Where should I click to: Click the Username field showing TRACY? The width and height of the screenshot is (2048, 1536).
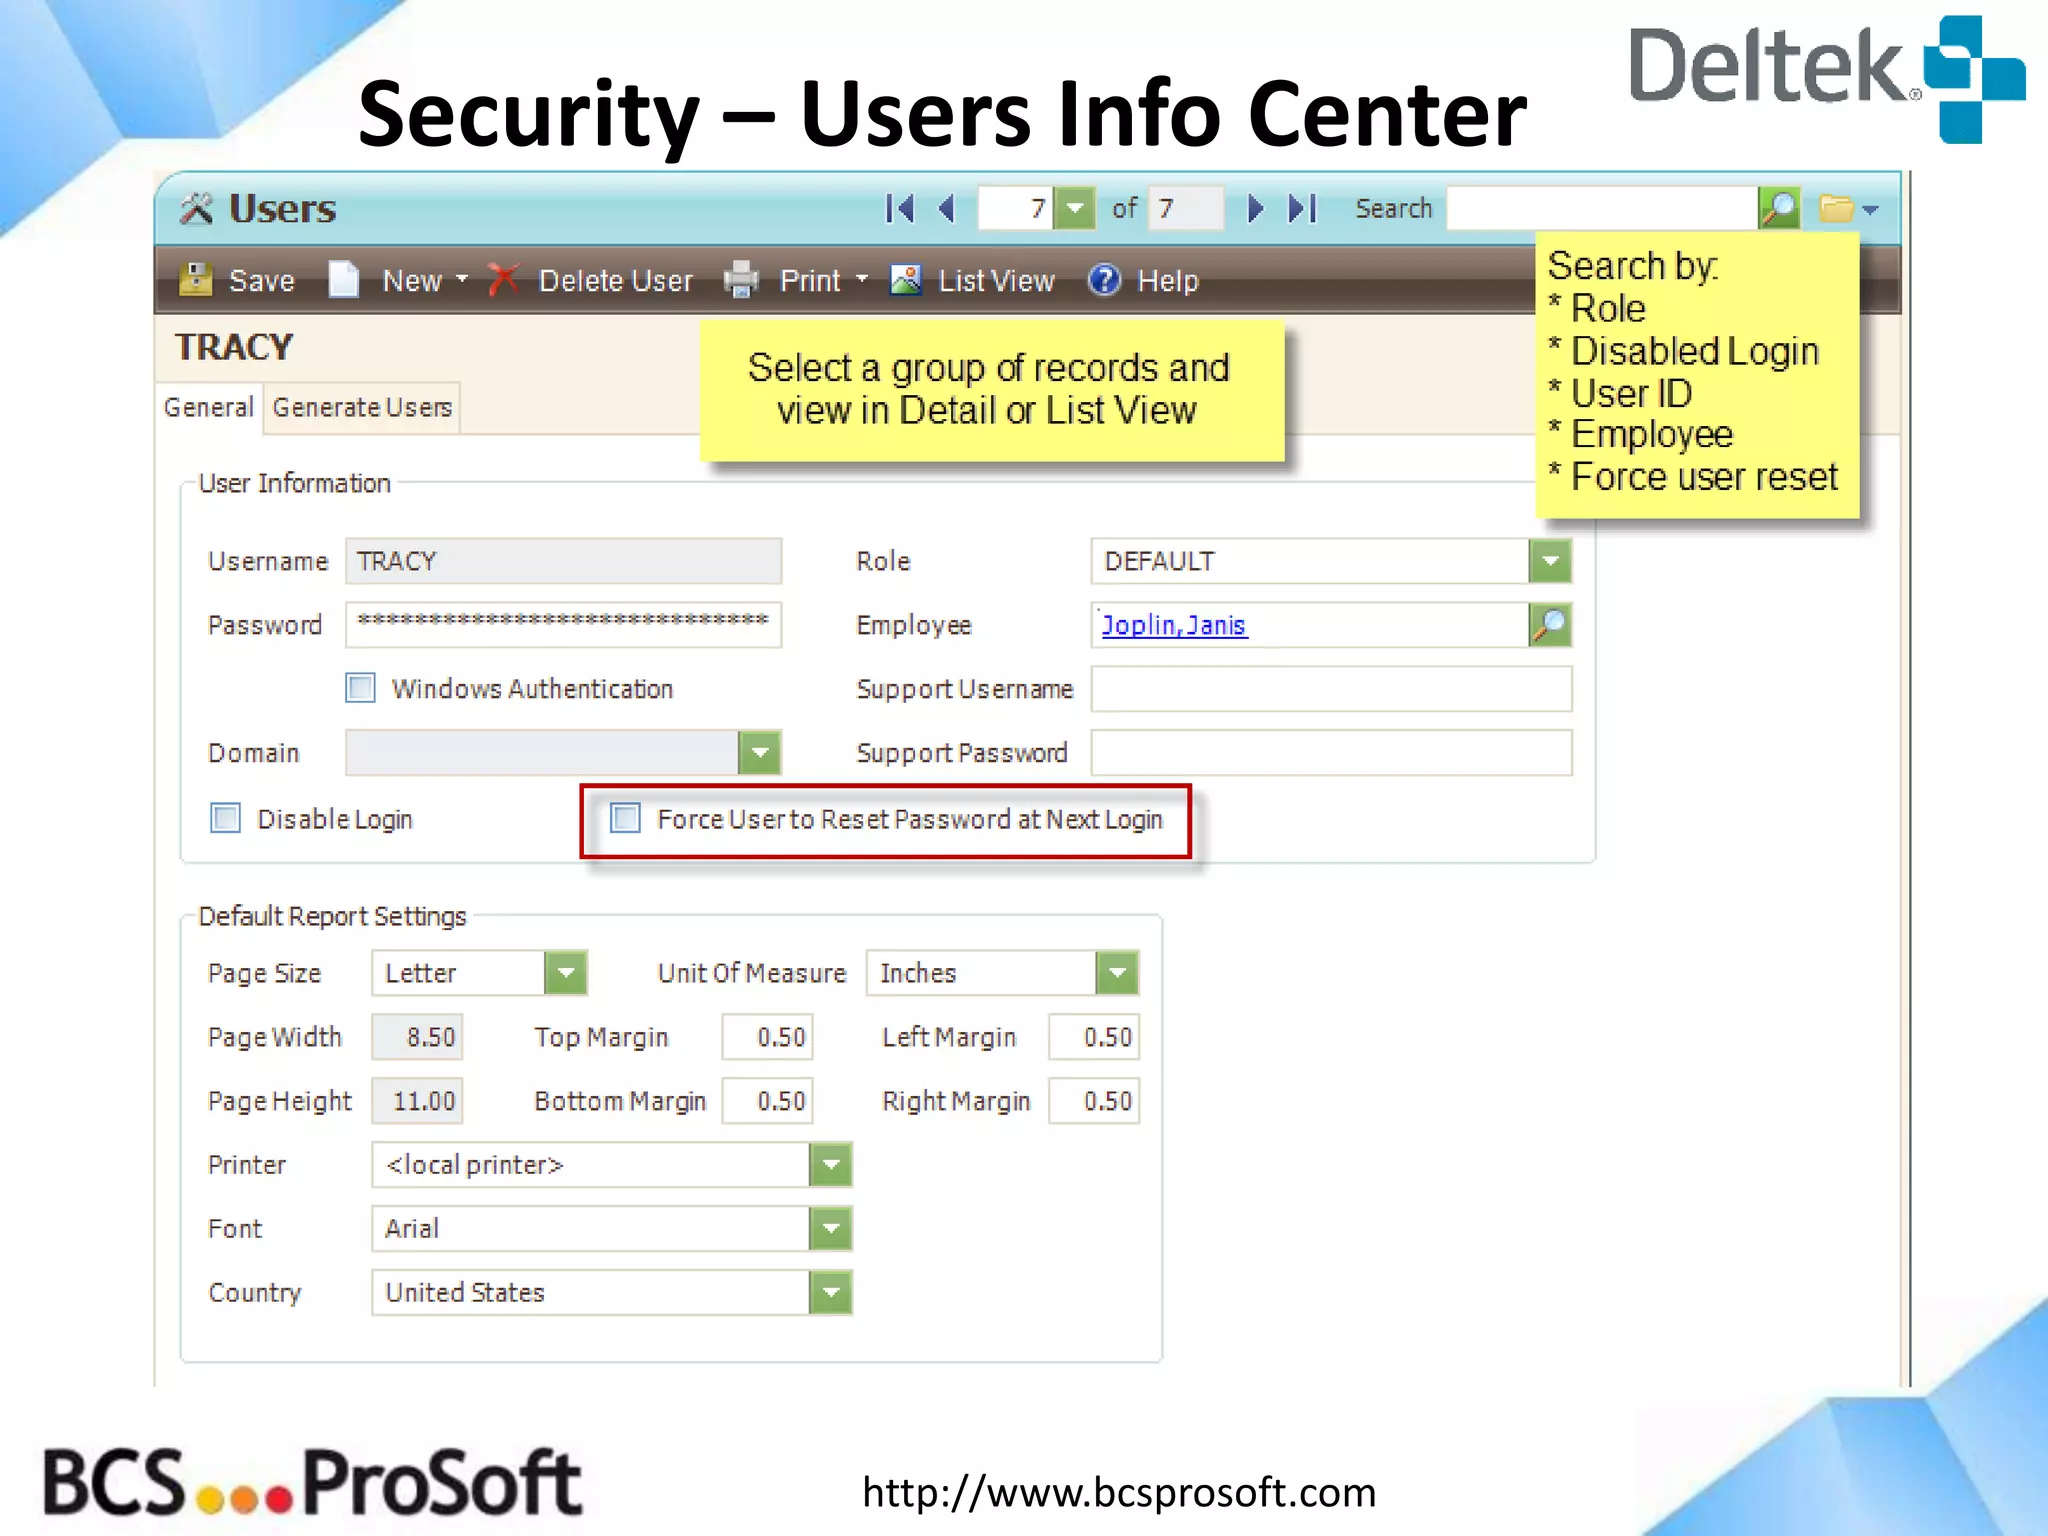tap(564, 561)
